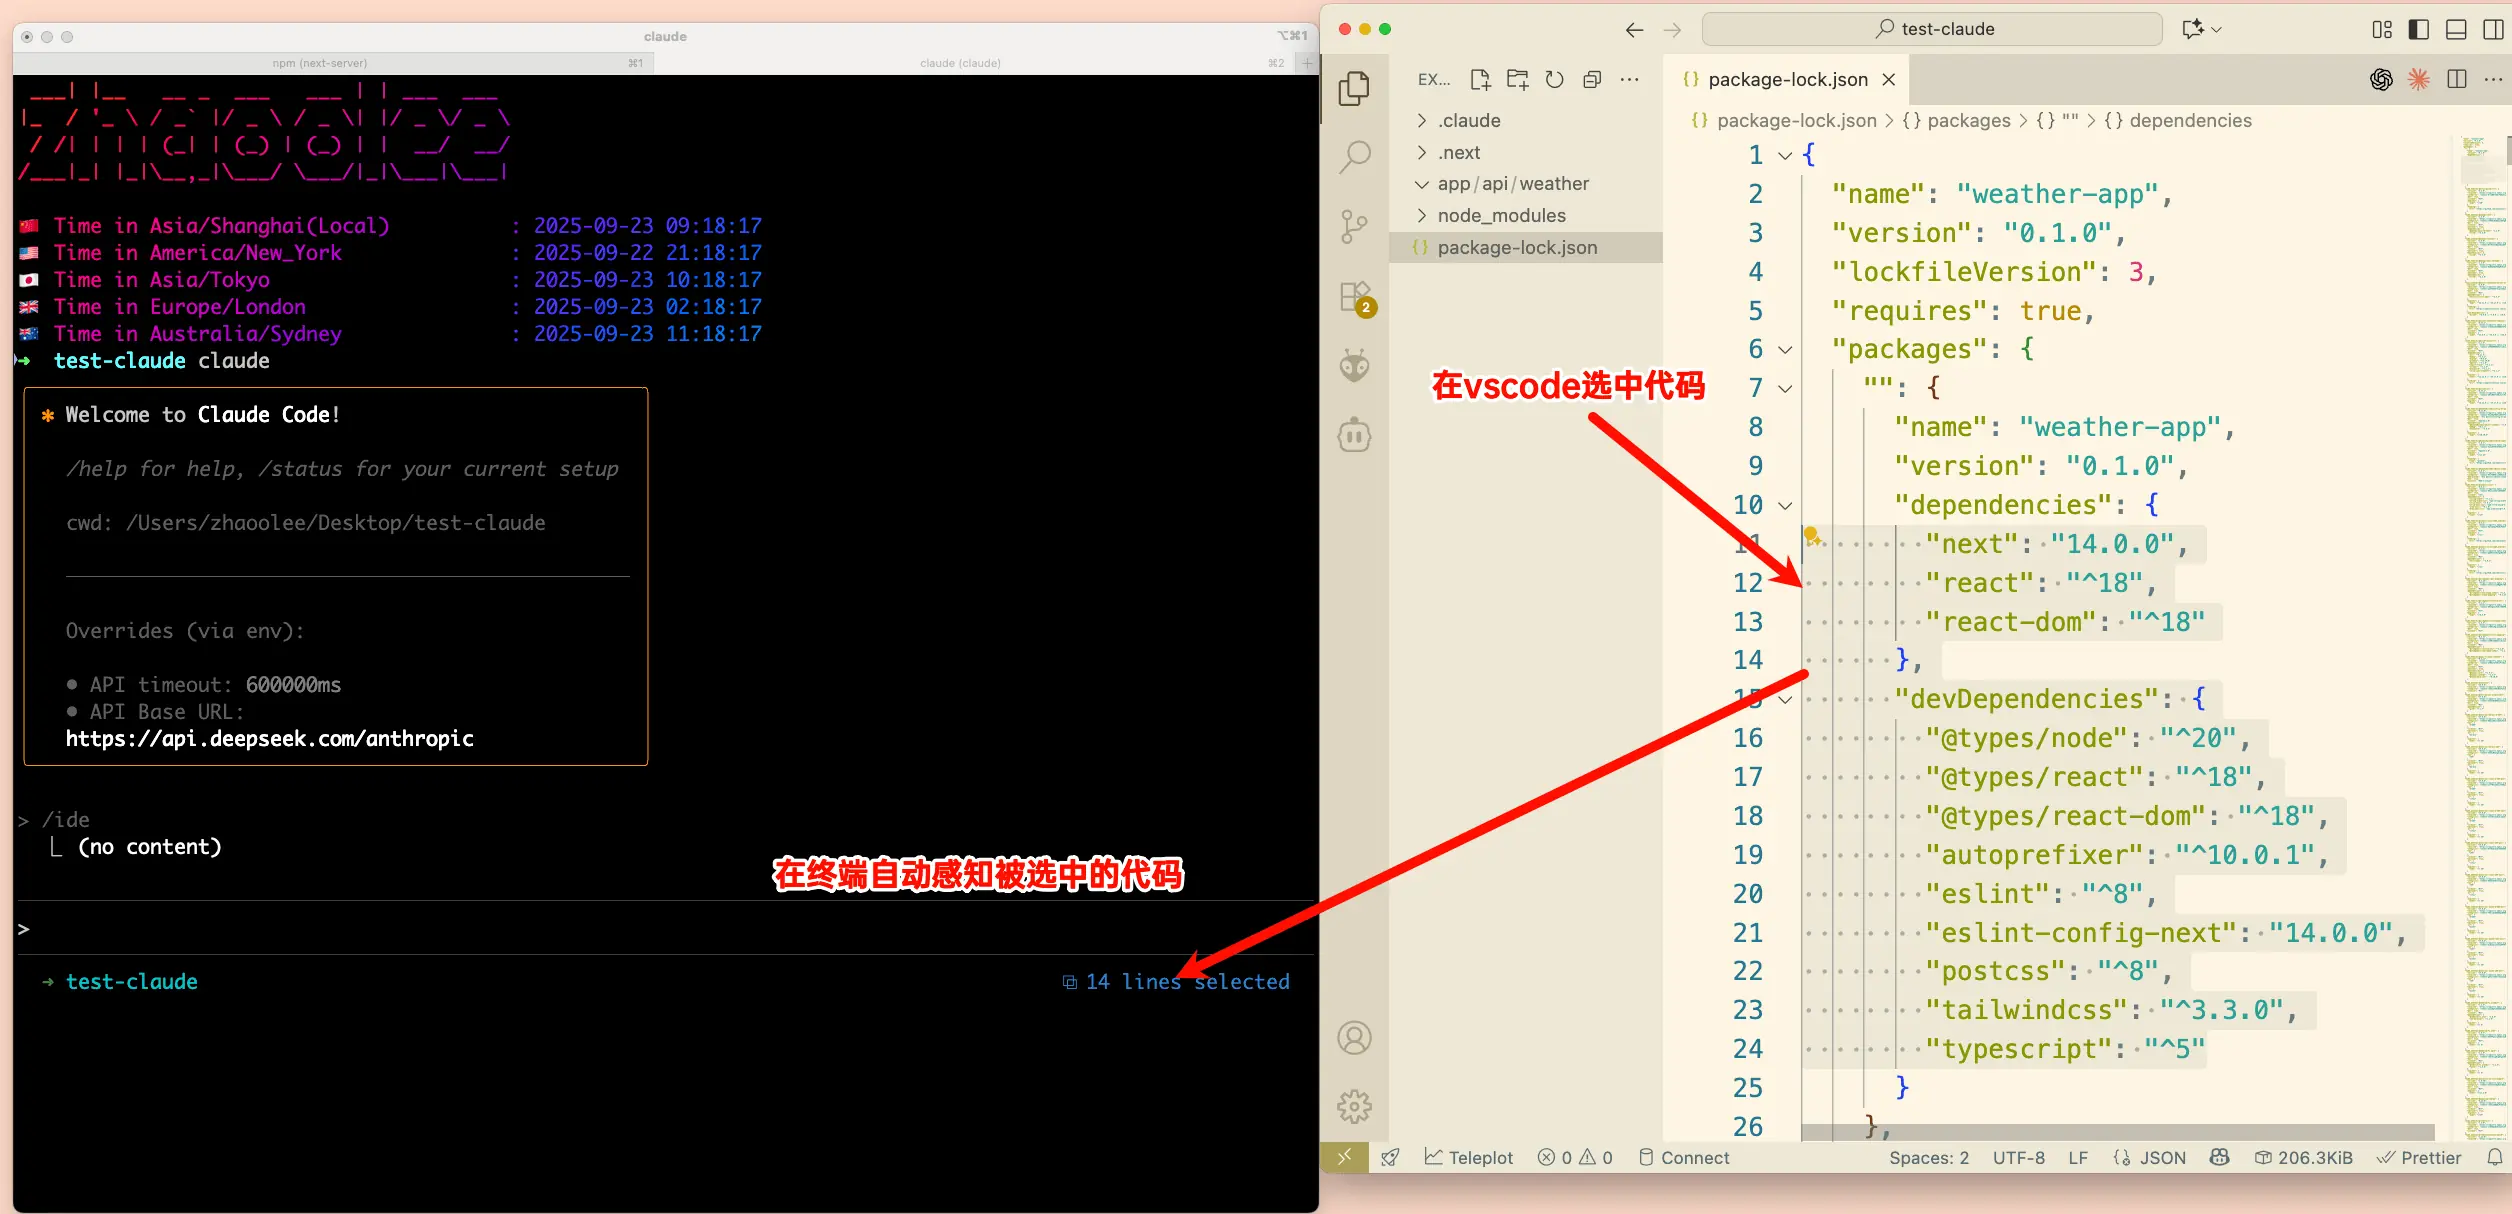The width and height of the screenshot is (2512, 1214).
Task: Expand the .claude folder
Action: (x=1470, y=121)
